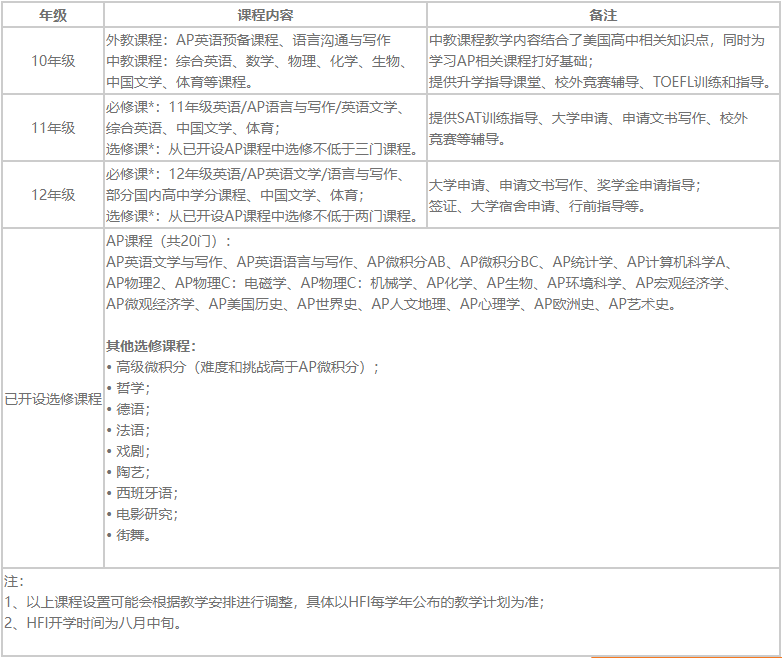The width and height of the screenshot is (782, 658).
Task: Click the 已开设选修课程 row label
Action: point(53,398)
